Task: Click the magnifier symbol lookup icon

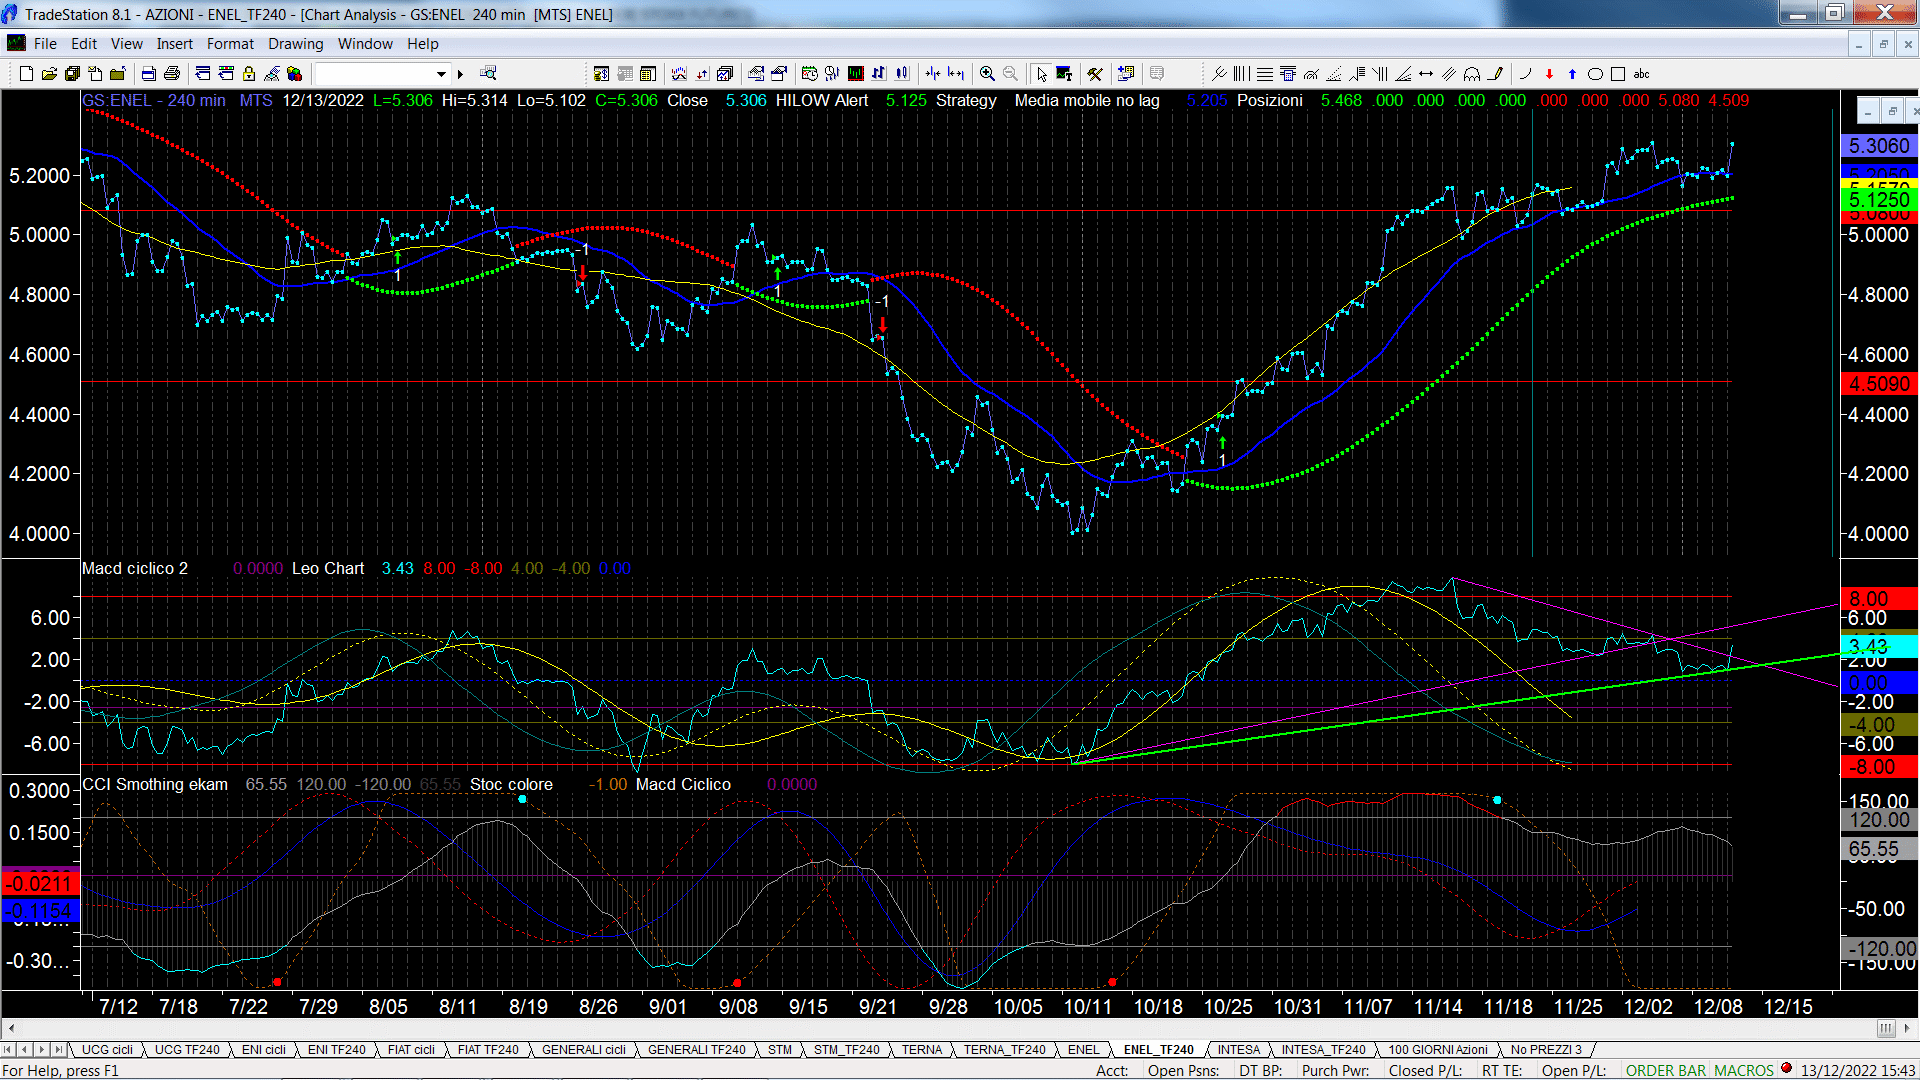Action: coord(488,74)
